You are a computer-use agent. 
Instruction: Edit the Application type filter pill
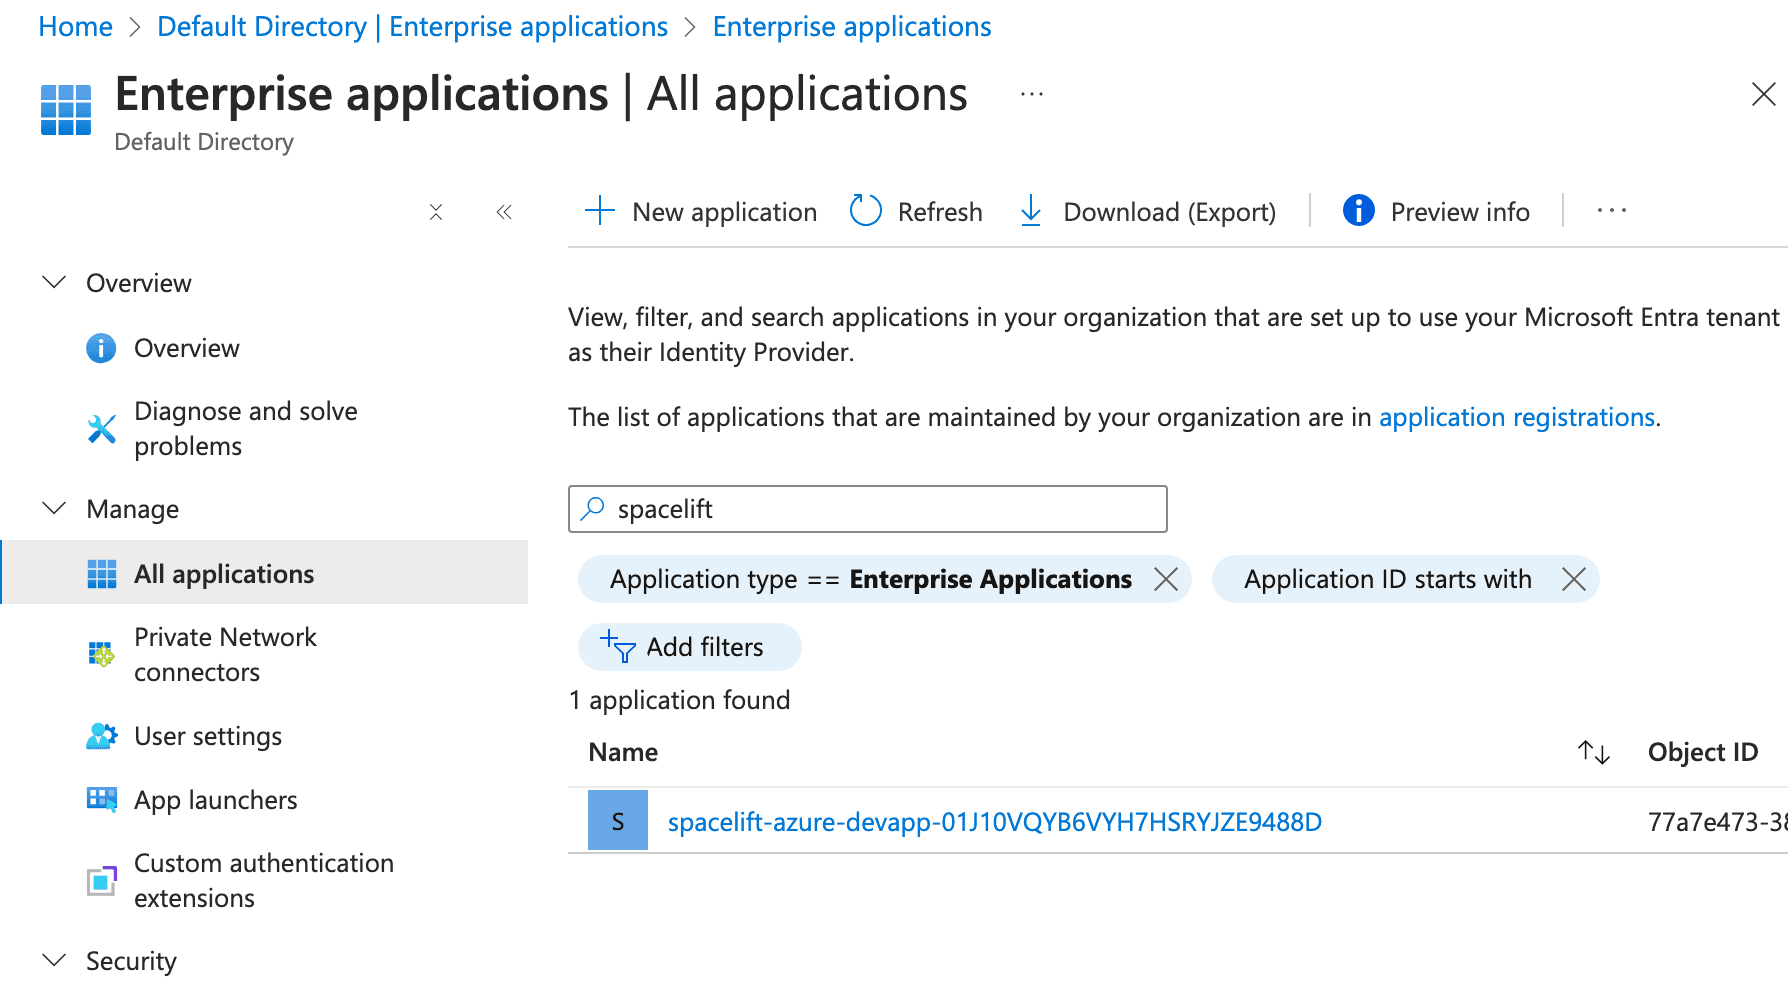(870, 579)
